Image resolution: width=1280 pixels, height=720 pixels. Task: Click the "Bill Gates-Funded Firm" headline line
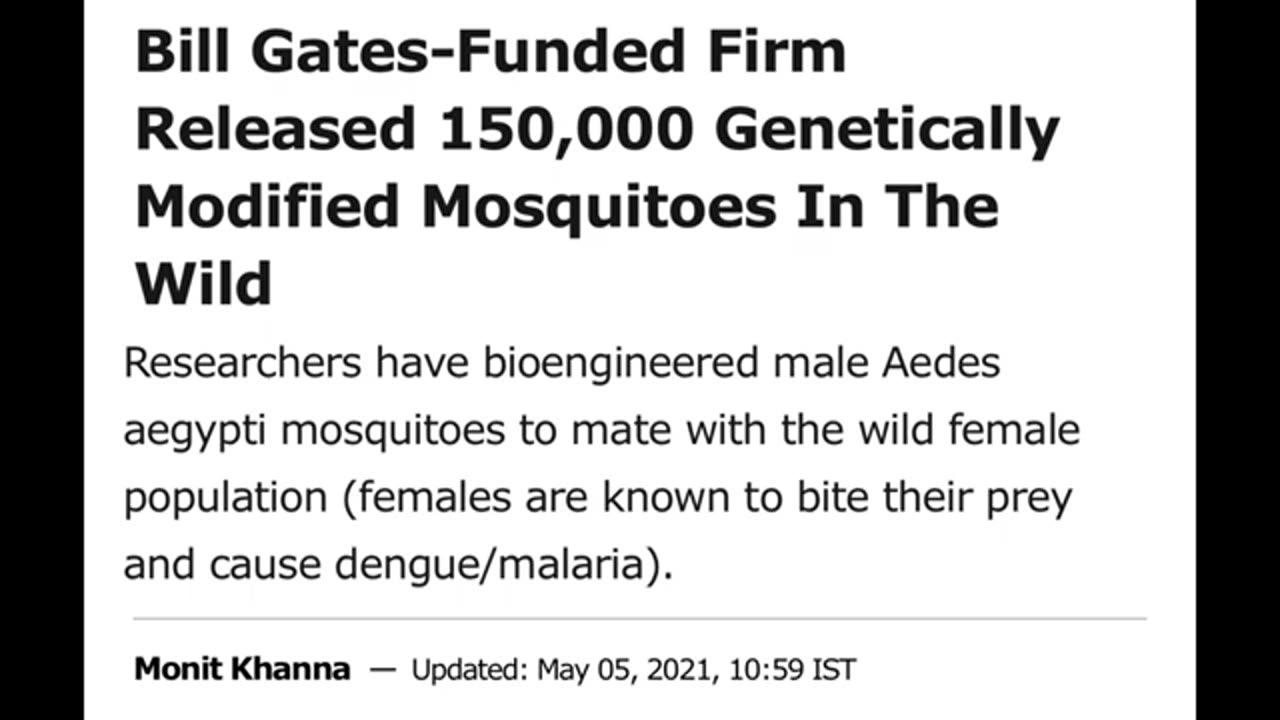click(x=491, y=51)
